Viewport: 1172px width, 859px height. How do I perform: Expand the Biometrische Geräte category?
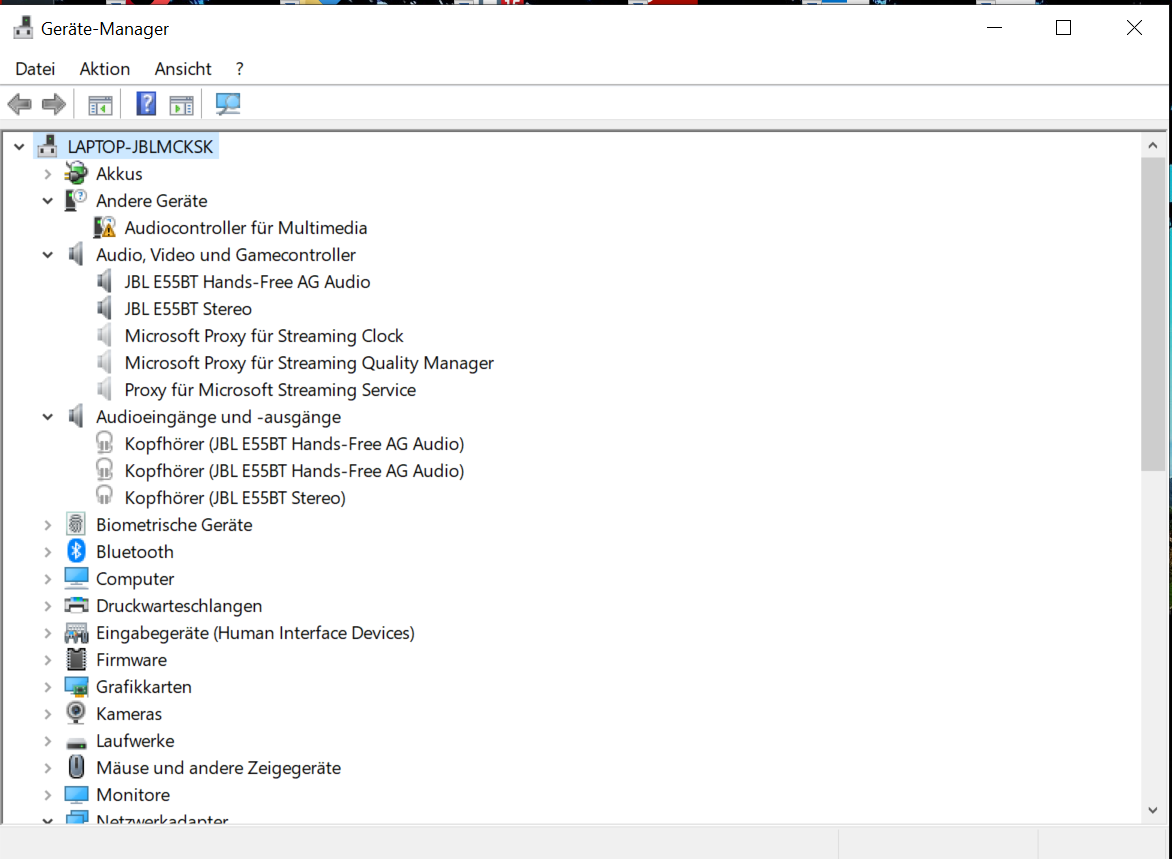pyautogui.click(x=48, y=525)
